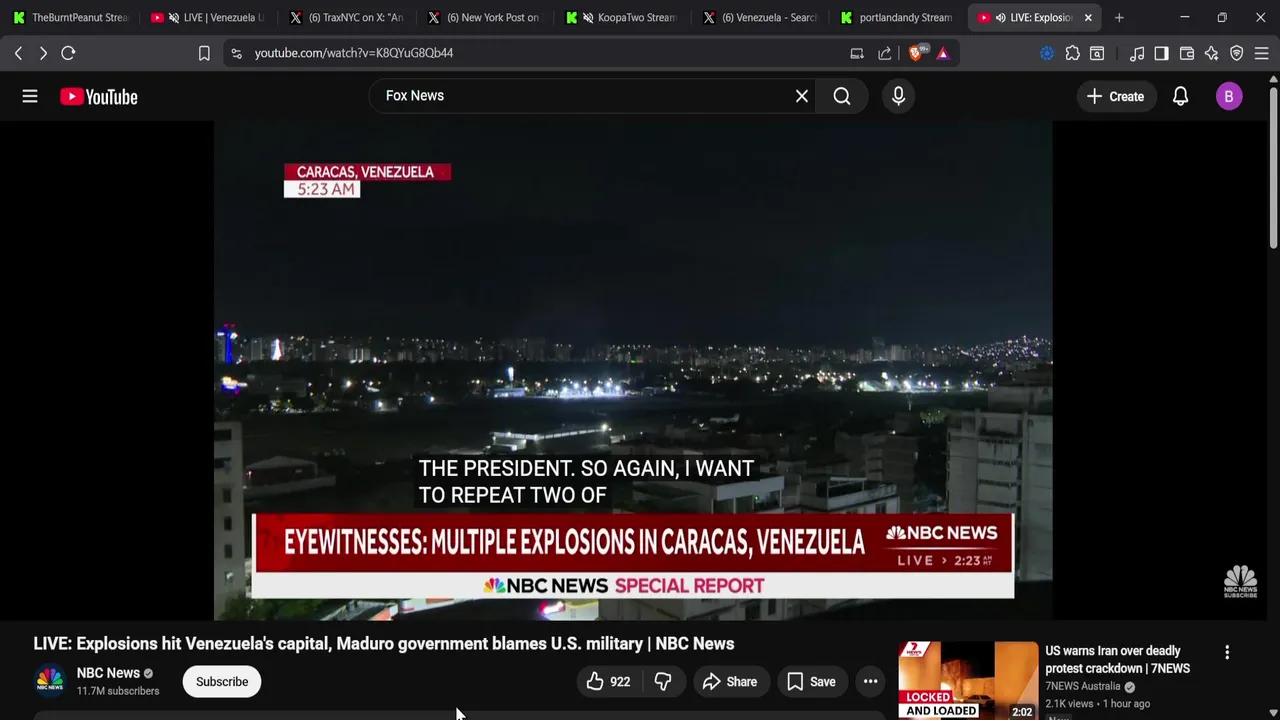Click the video title text
Image resolution: width=1280 pixels, height=720 pixels.
(384, 644)
